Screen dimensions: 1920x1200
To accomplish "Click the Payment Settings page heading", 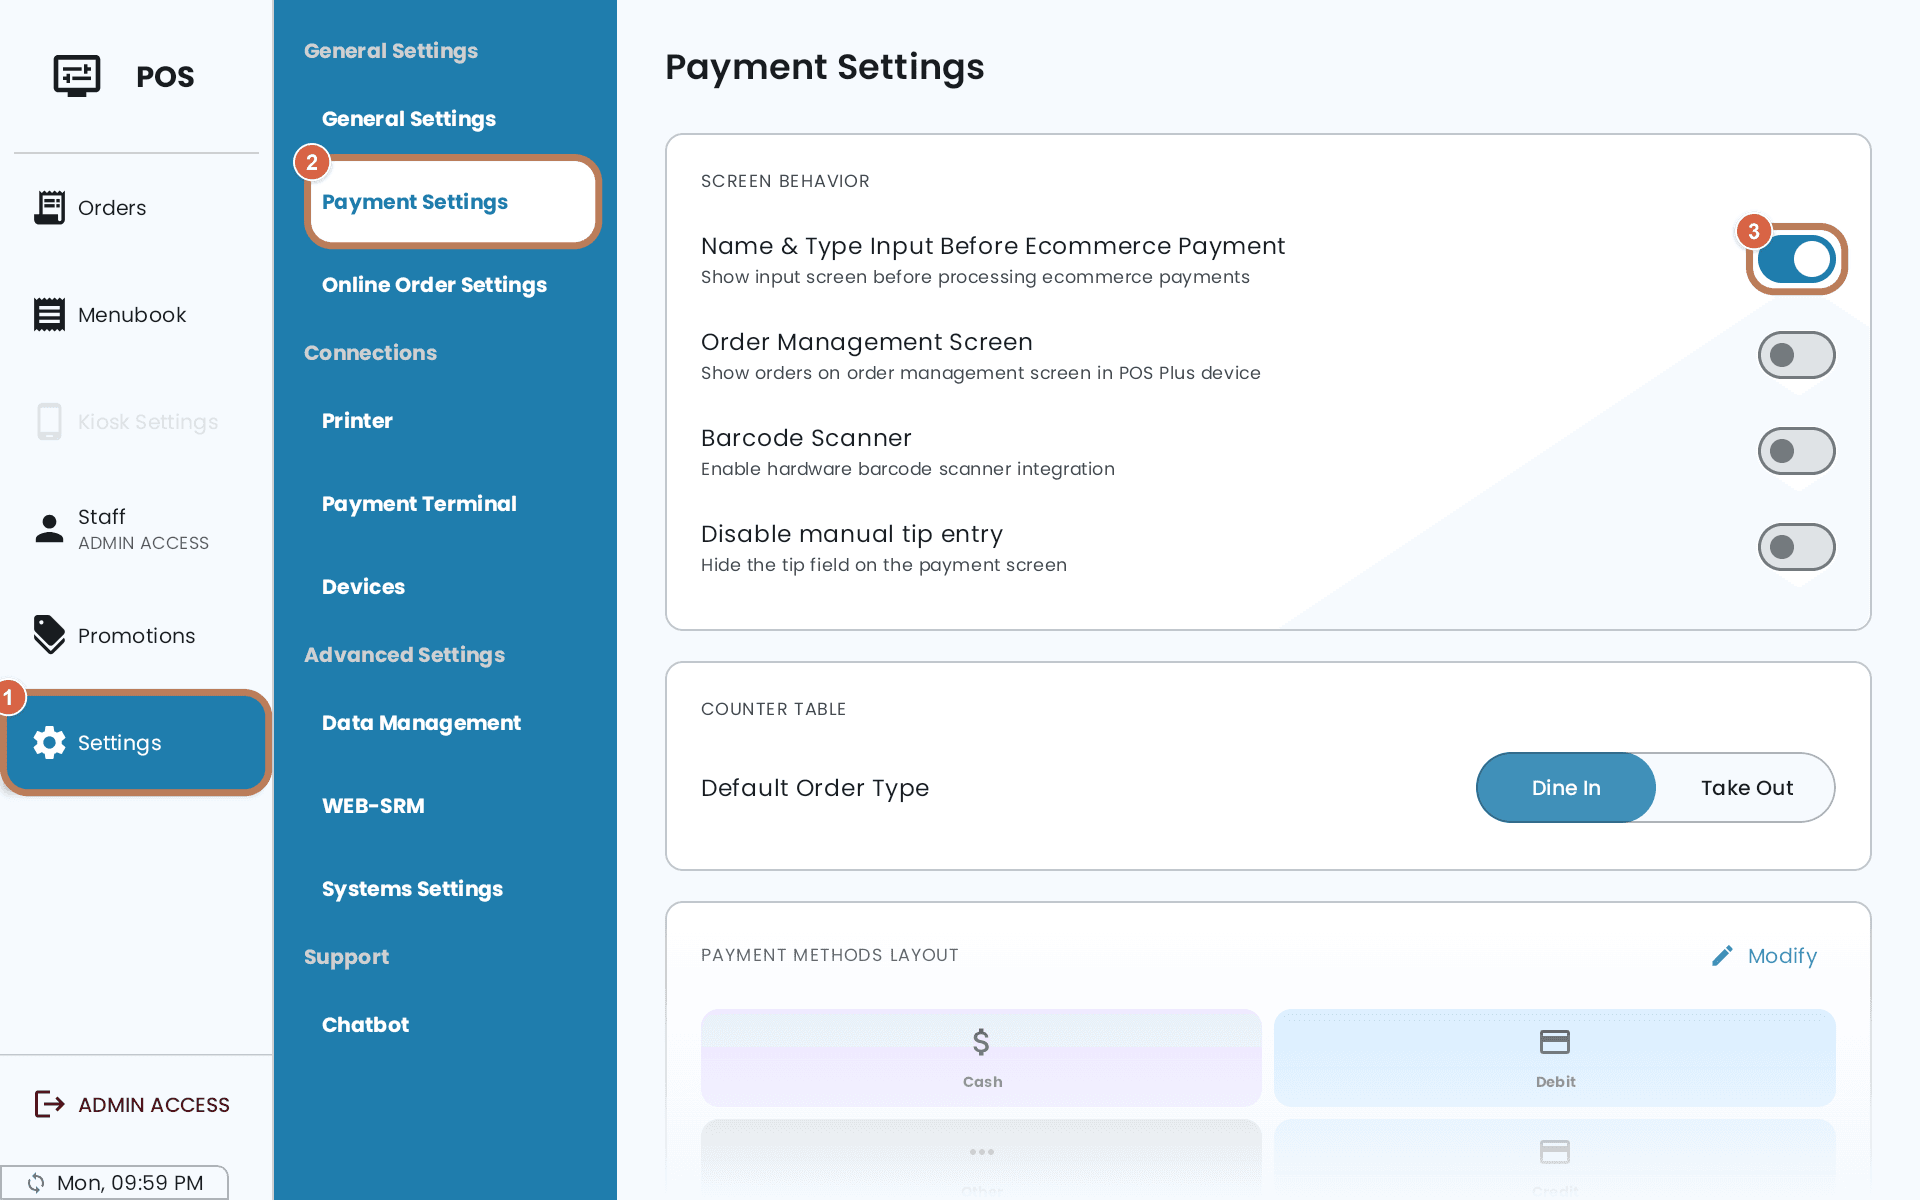I will tap(825, 67).
